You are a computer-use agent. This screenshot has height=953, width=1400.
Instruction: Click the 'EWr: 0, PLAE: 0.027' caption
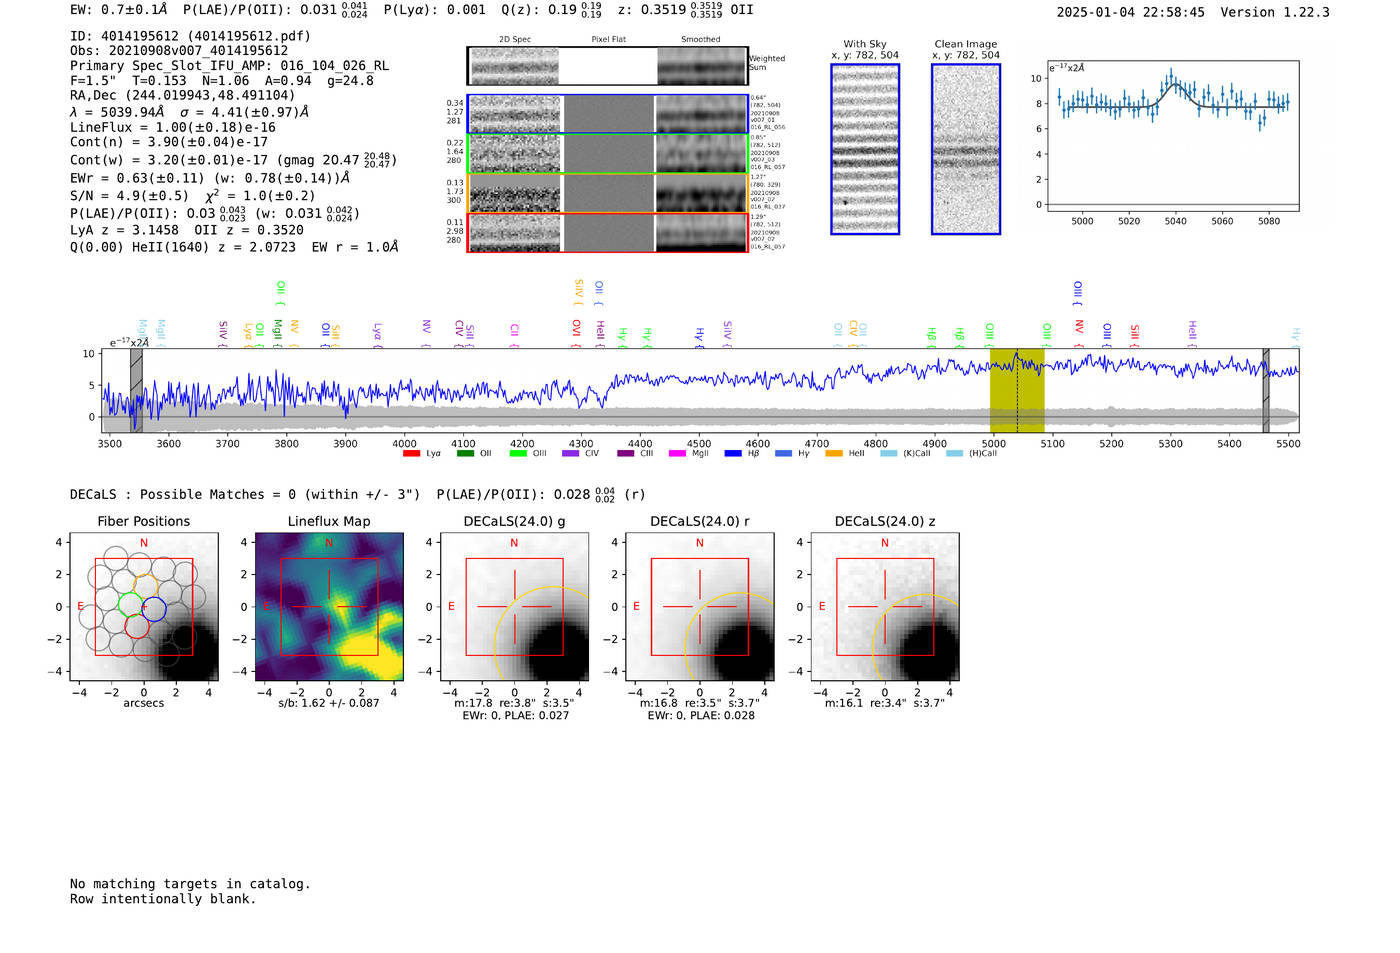point(516,716)
